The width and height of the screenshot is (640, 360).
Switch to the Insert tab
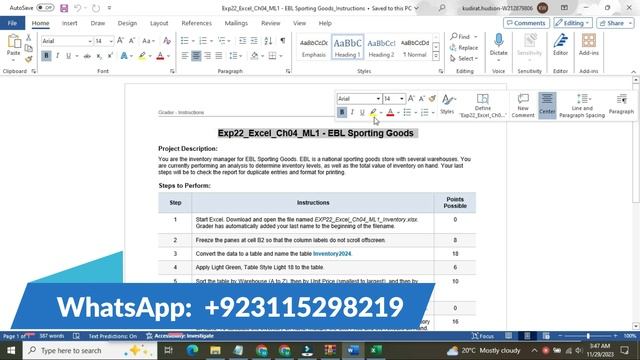[x=69, y=23]
